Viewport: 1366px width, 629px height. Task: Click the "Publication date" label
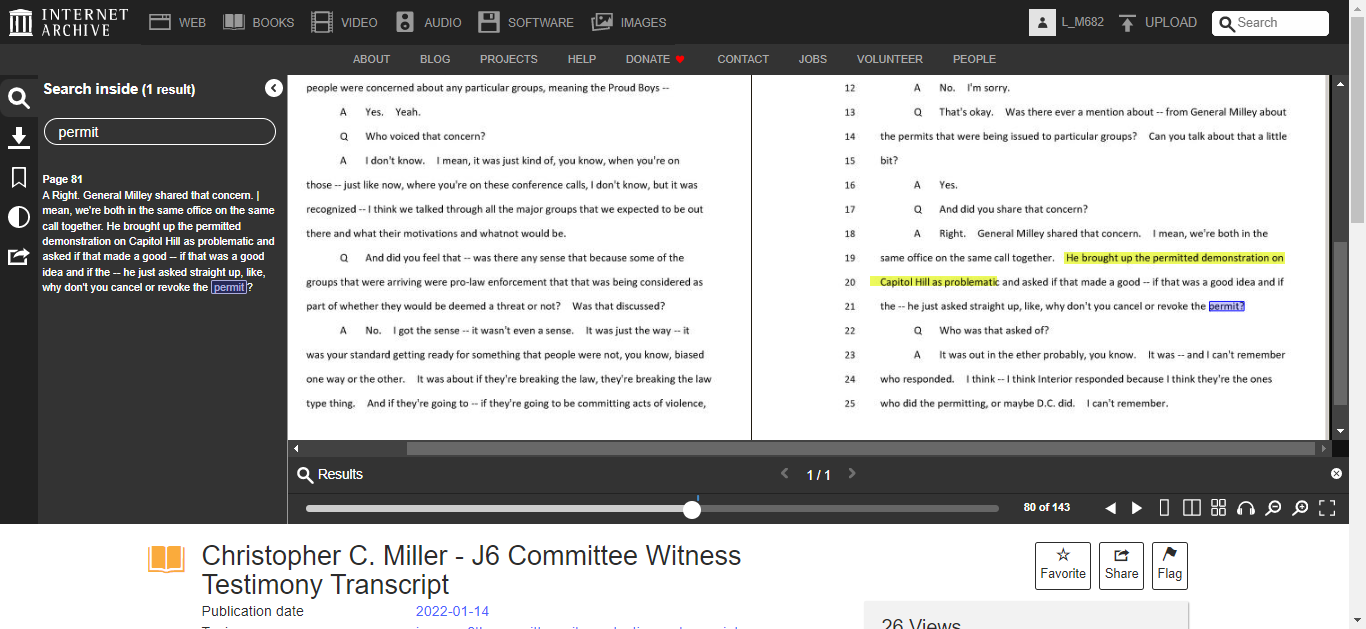[252, 611]
